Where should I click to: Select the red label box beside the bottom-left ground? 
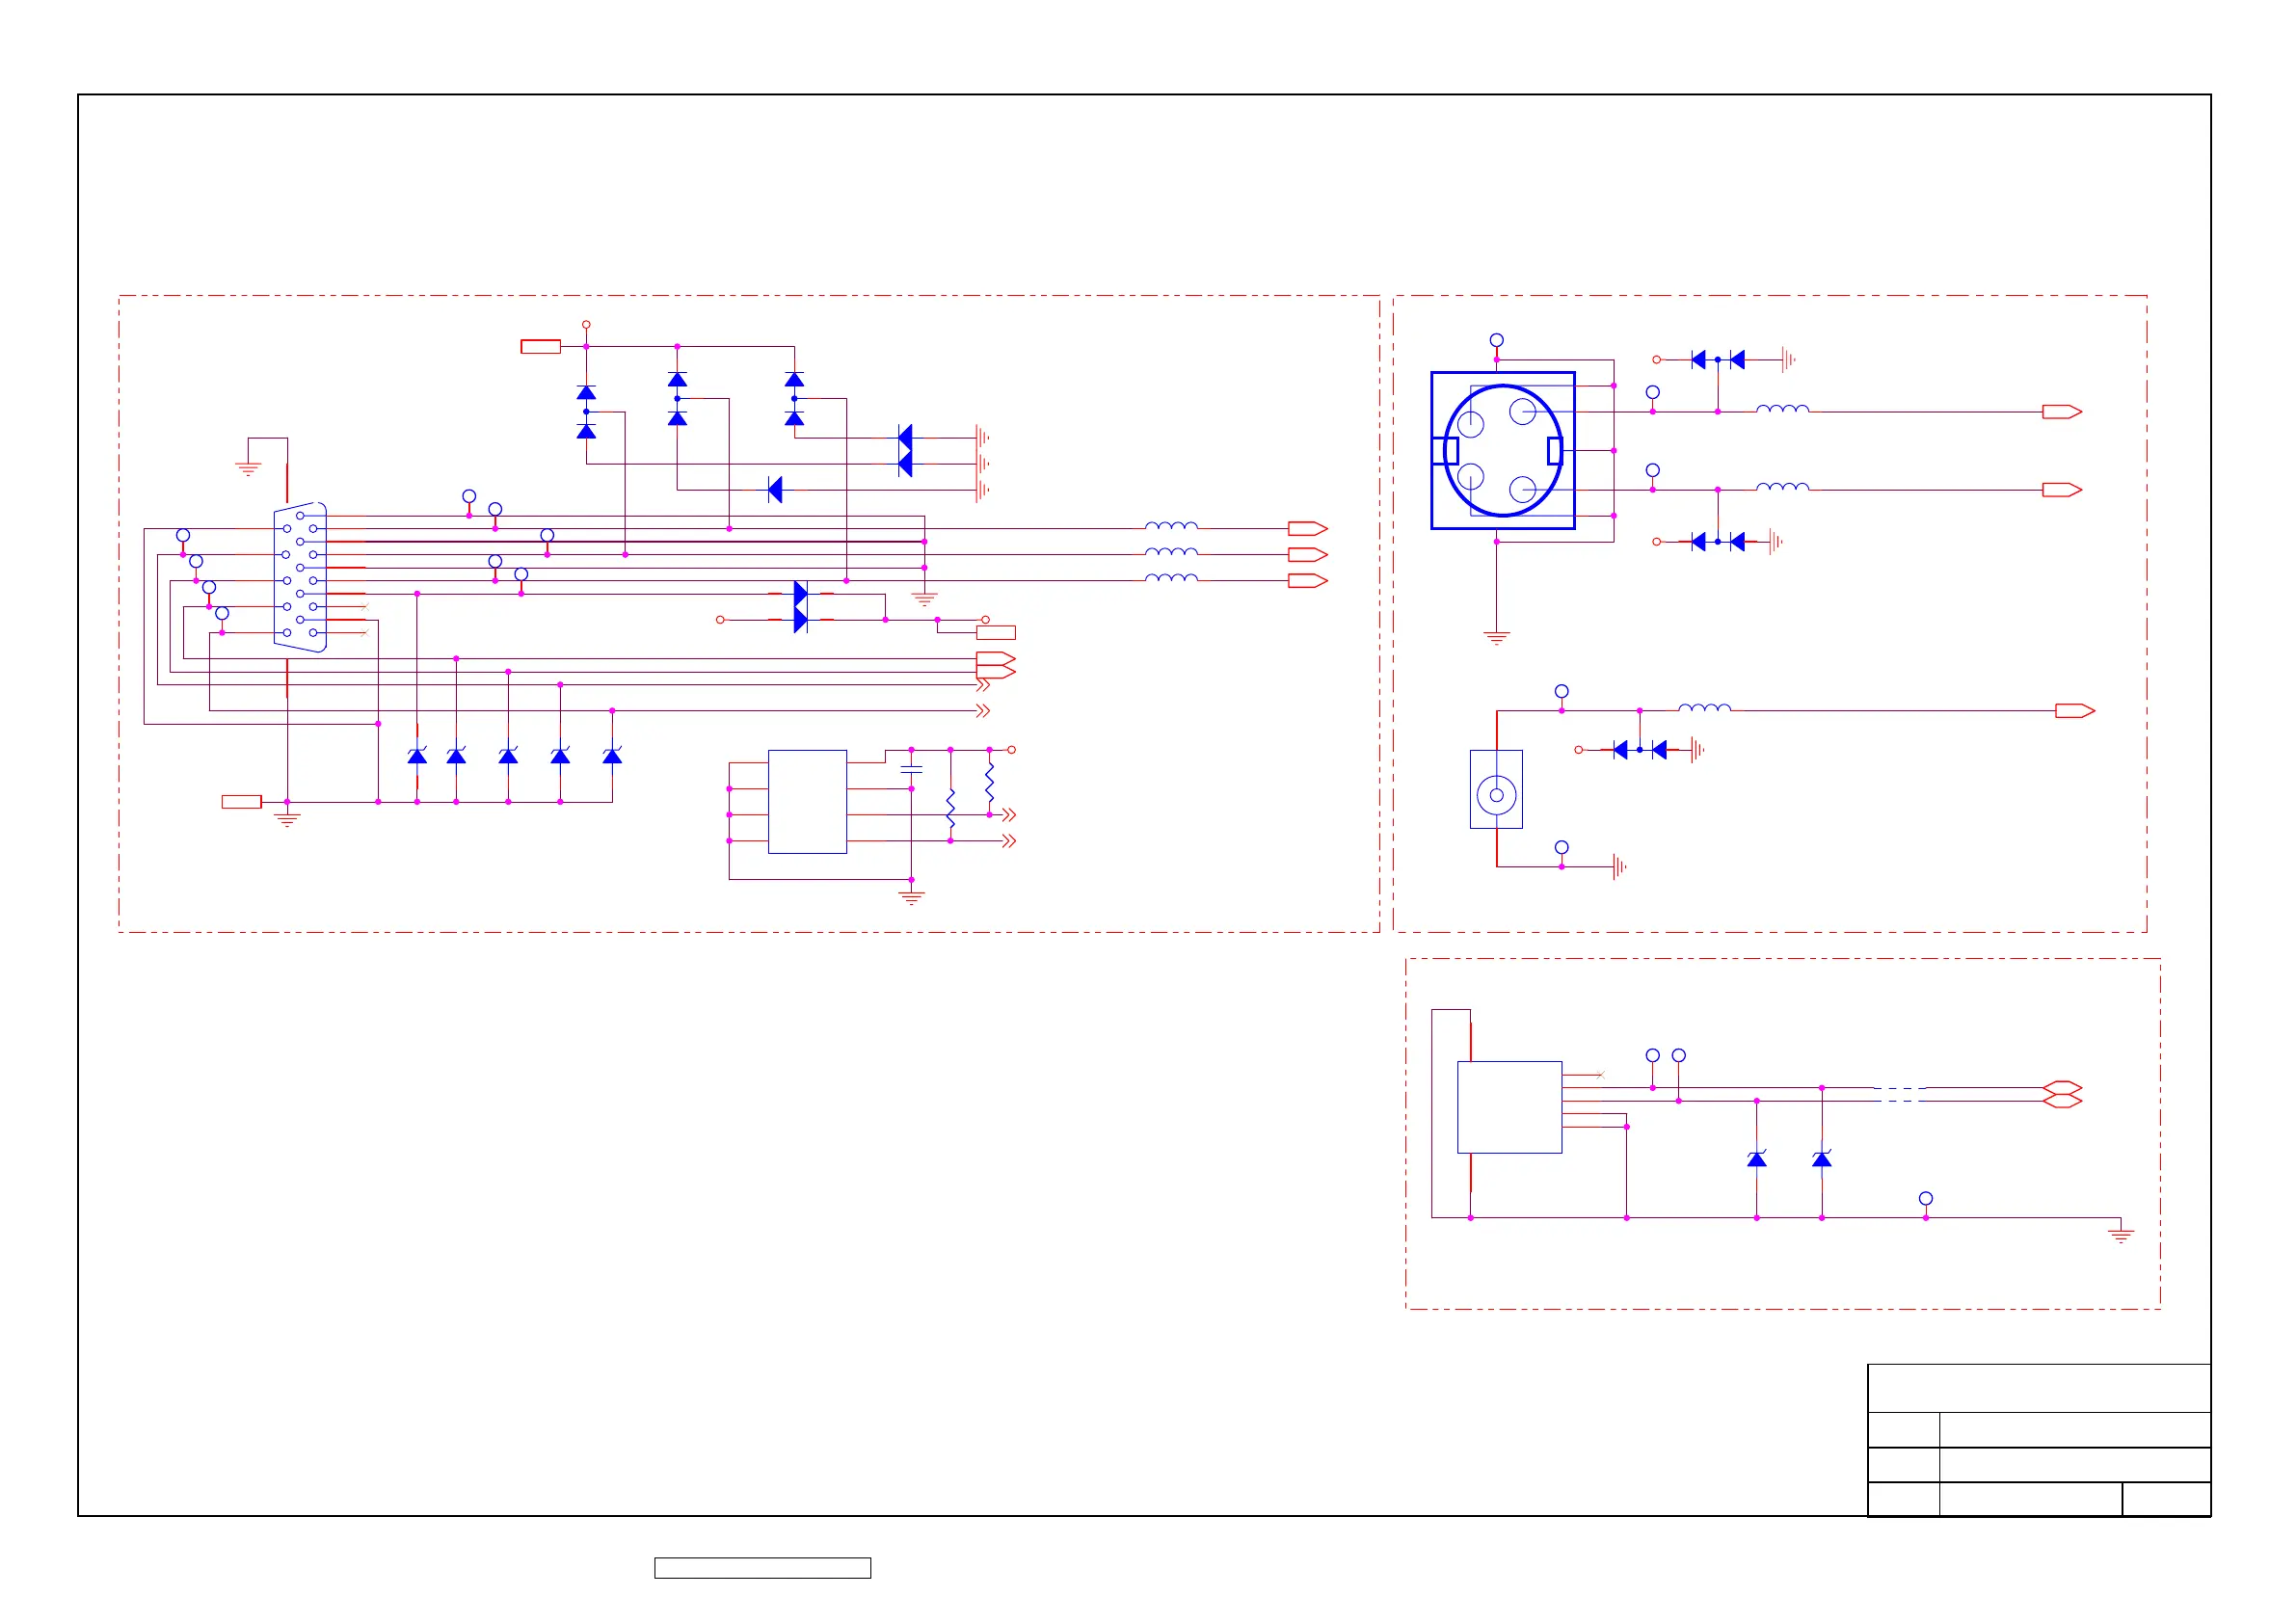point(241,802)
